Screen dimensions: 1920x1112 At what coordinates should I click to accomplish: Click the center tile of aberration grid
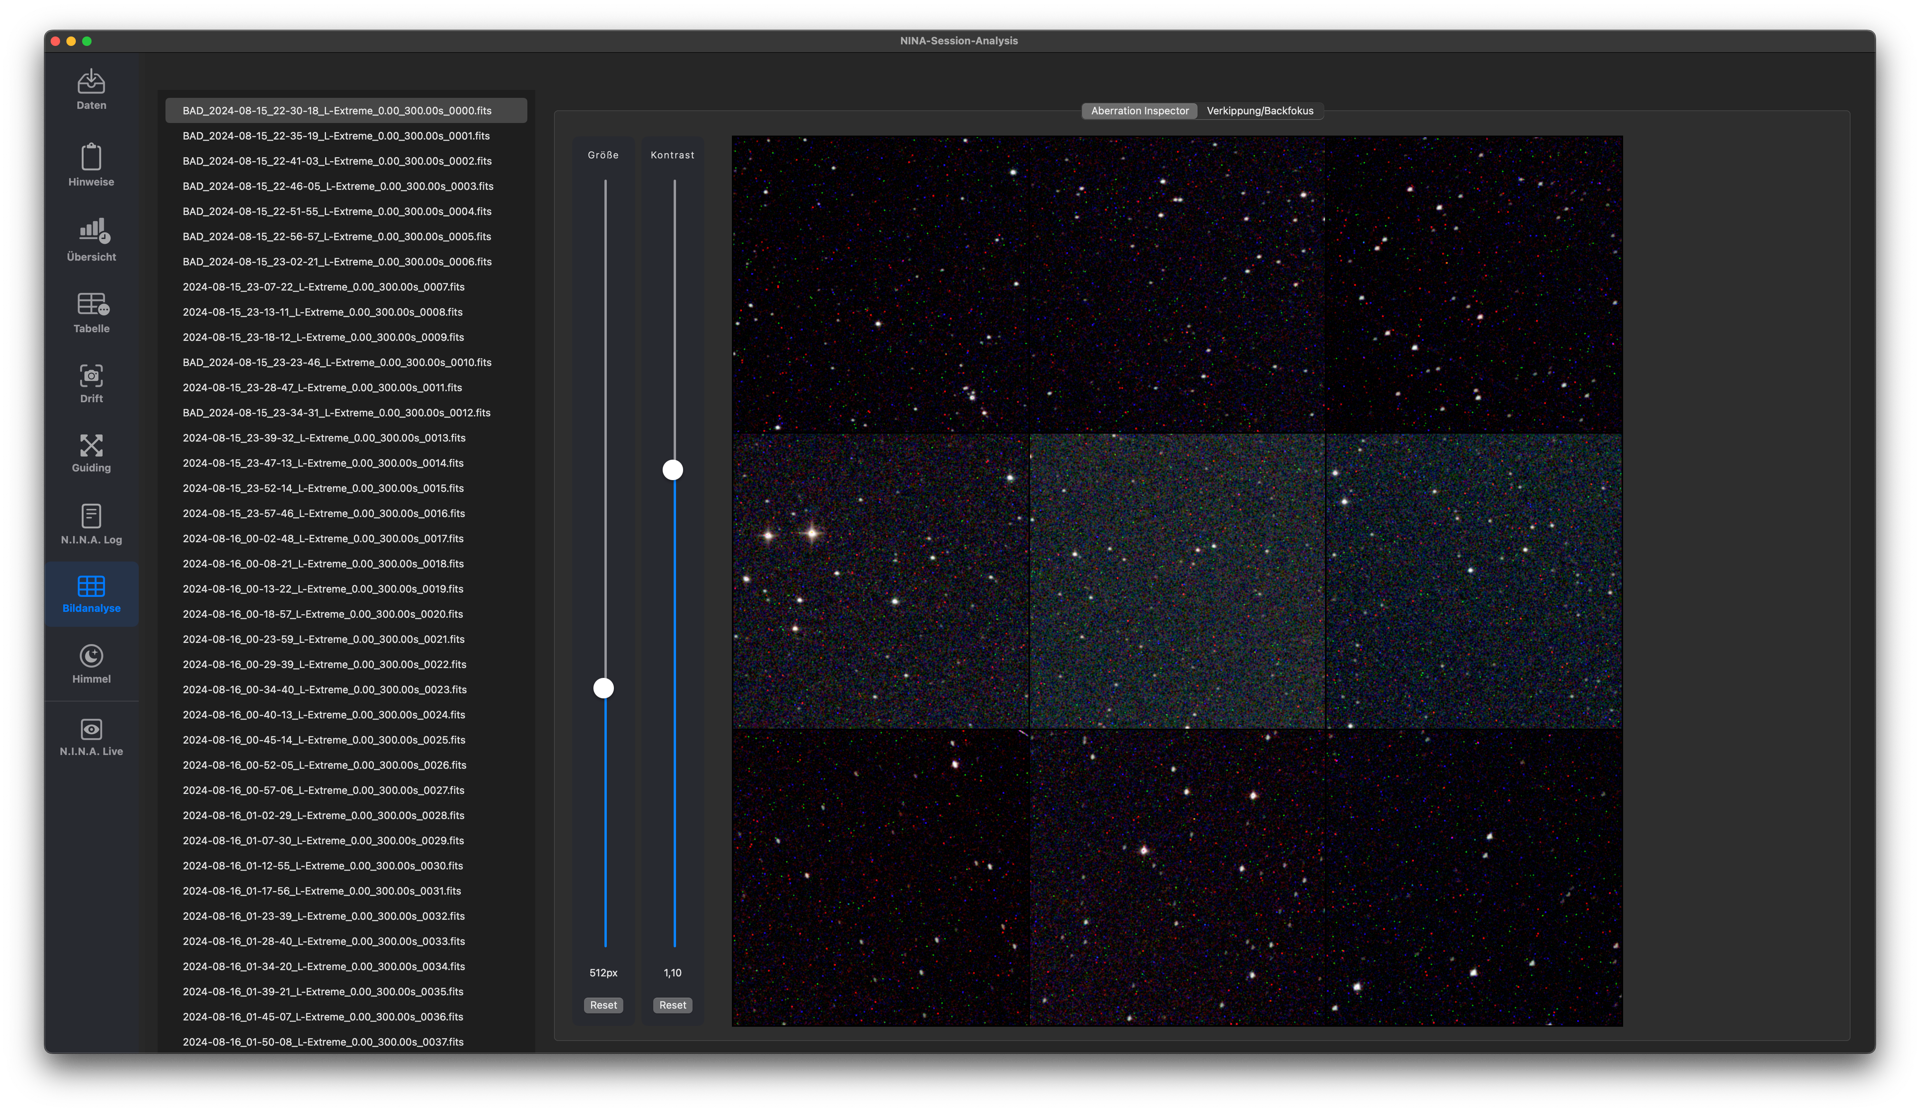pyautogui.click(x=1177, y=581)
